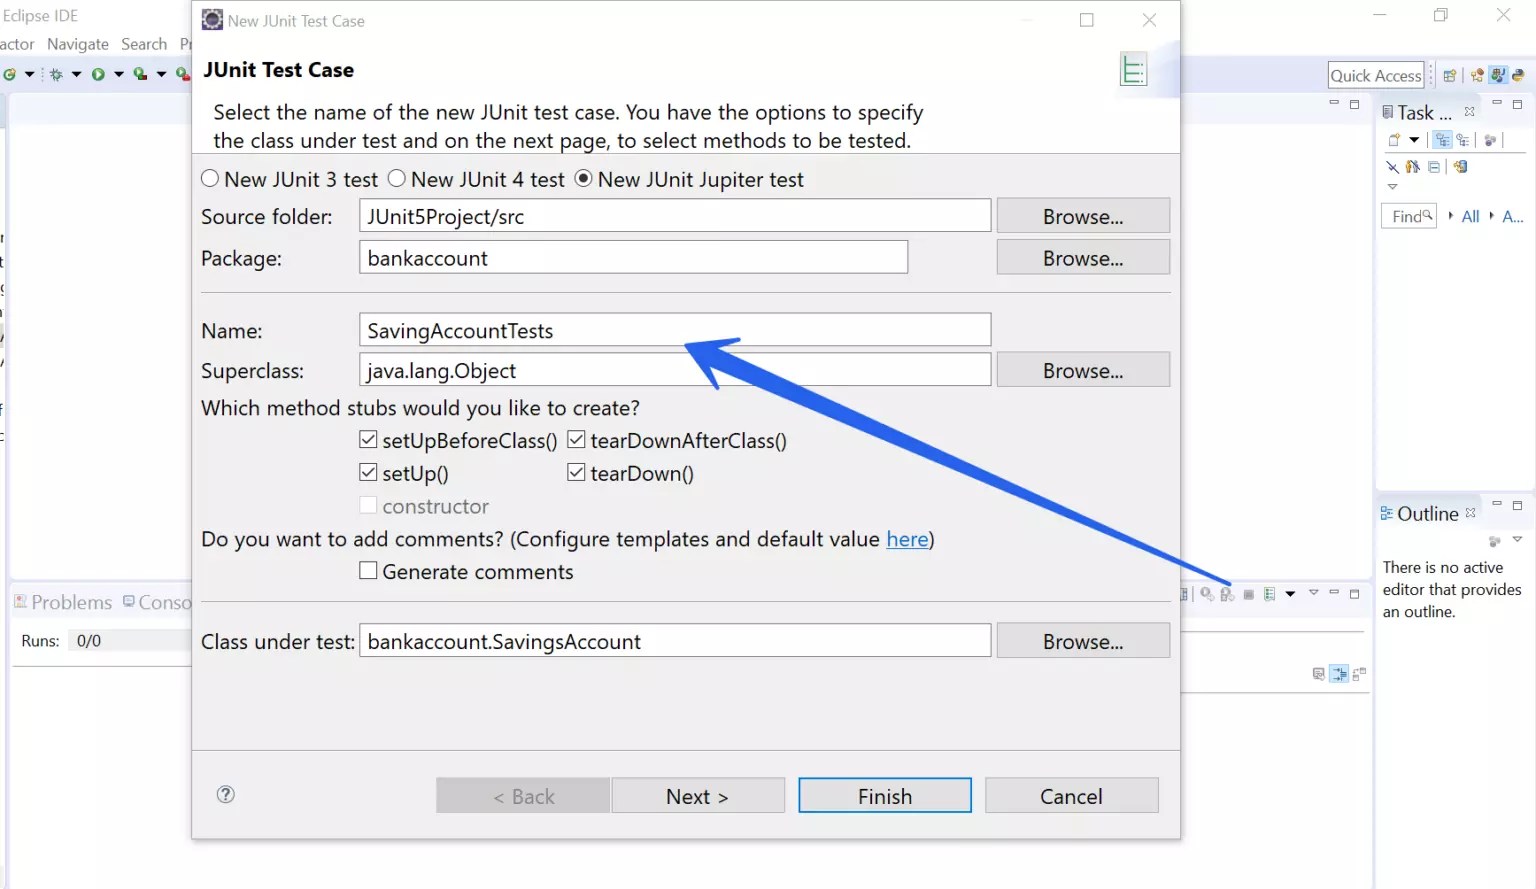Select the scheduled tasks icon in Task panel
This screenshot has width=1536, height=889.
pyautogui.click(x=1463, y=140)
